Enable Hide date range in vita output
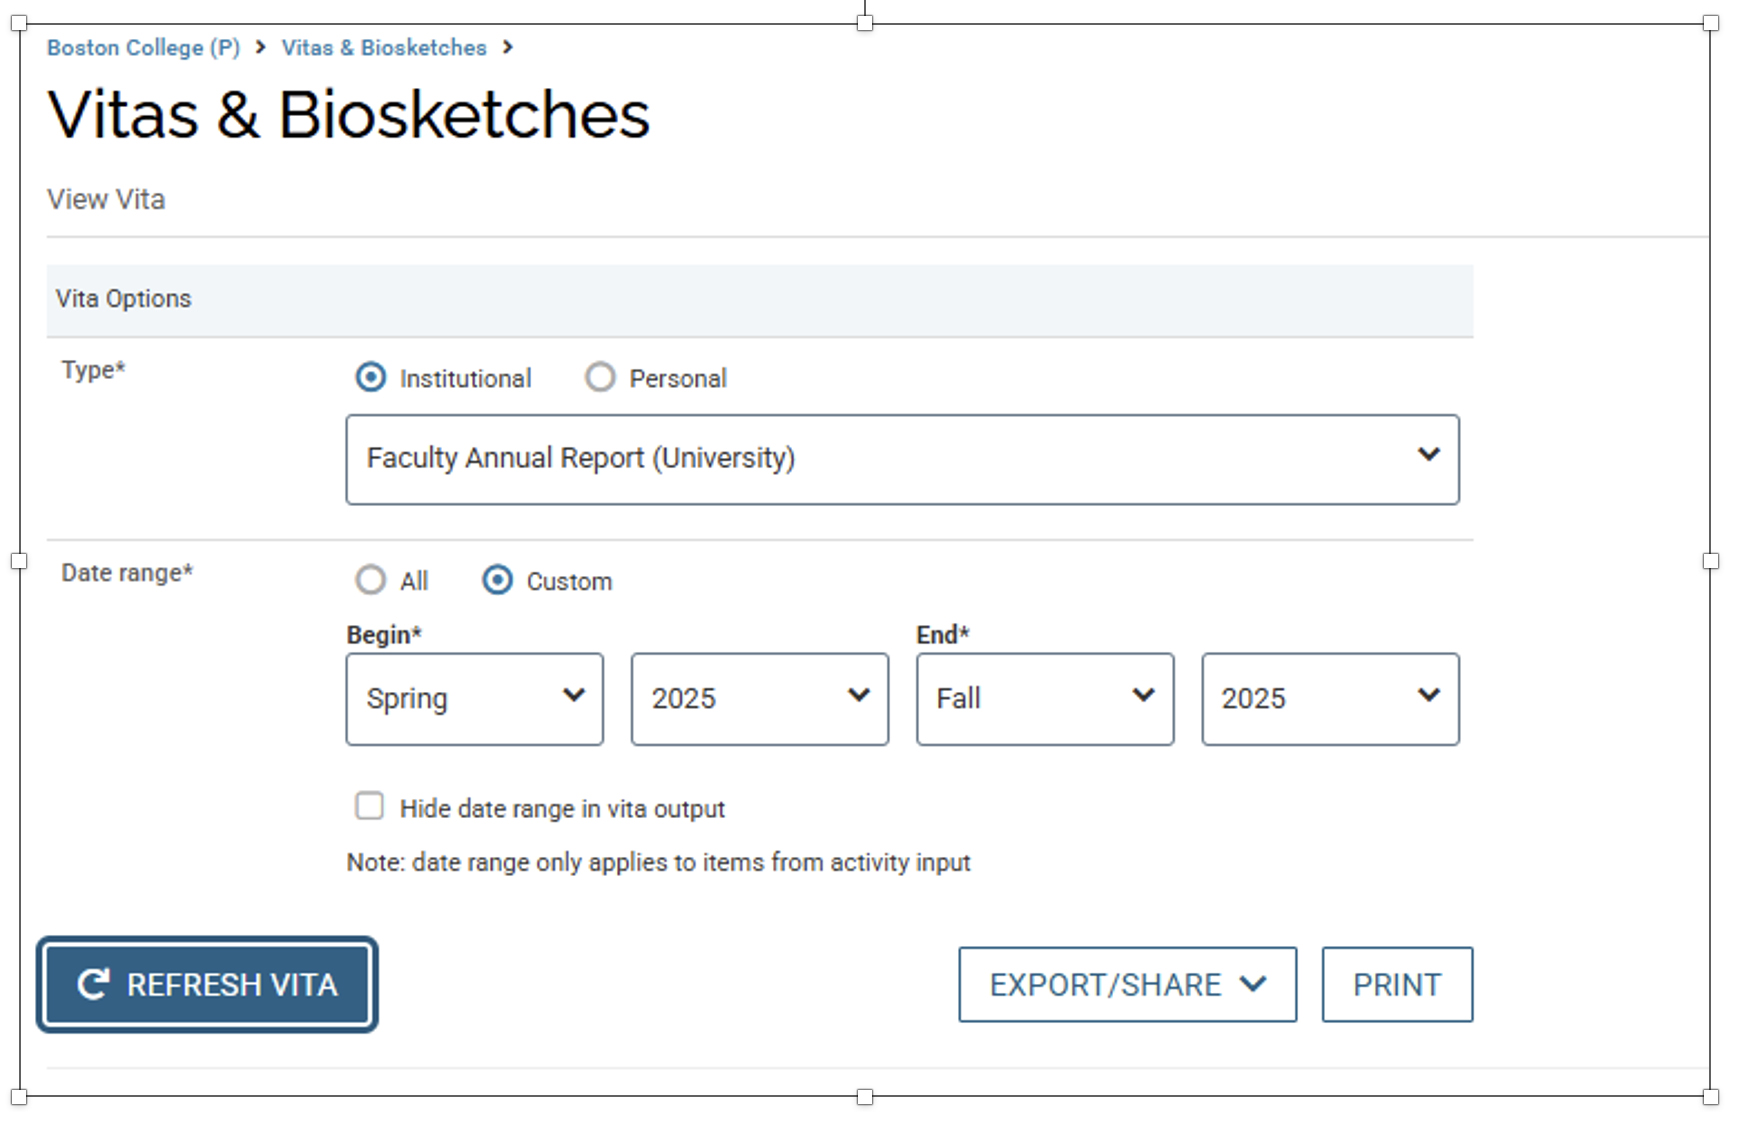This screenshot has height=1126, width=1752. 370,806
